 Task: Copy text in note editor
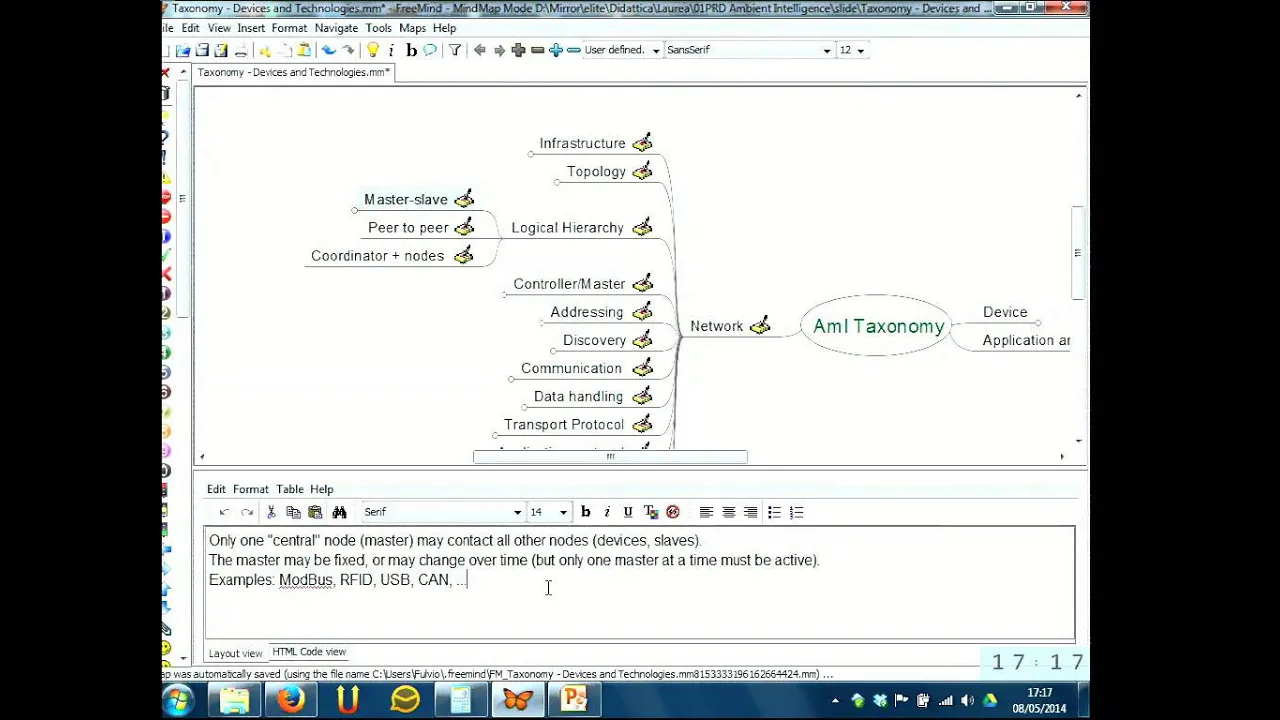293,512
